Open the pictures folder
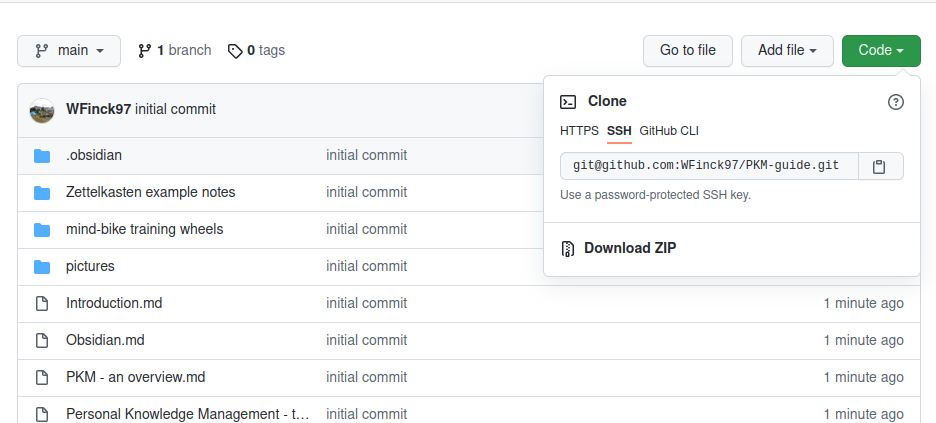936x423 pixels. point(90,266)
